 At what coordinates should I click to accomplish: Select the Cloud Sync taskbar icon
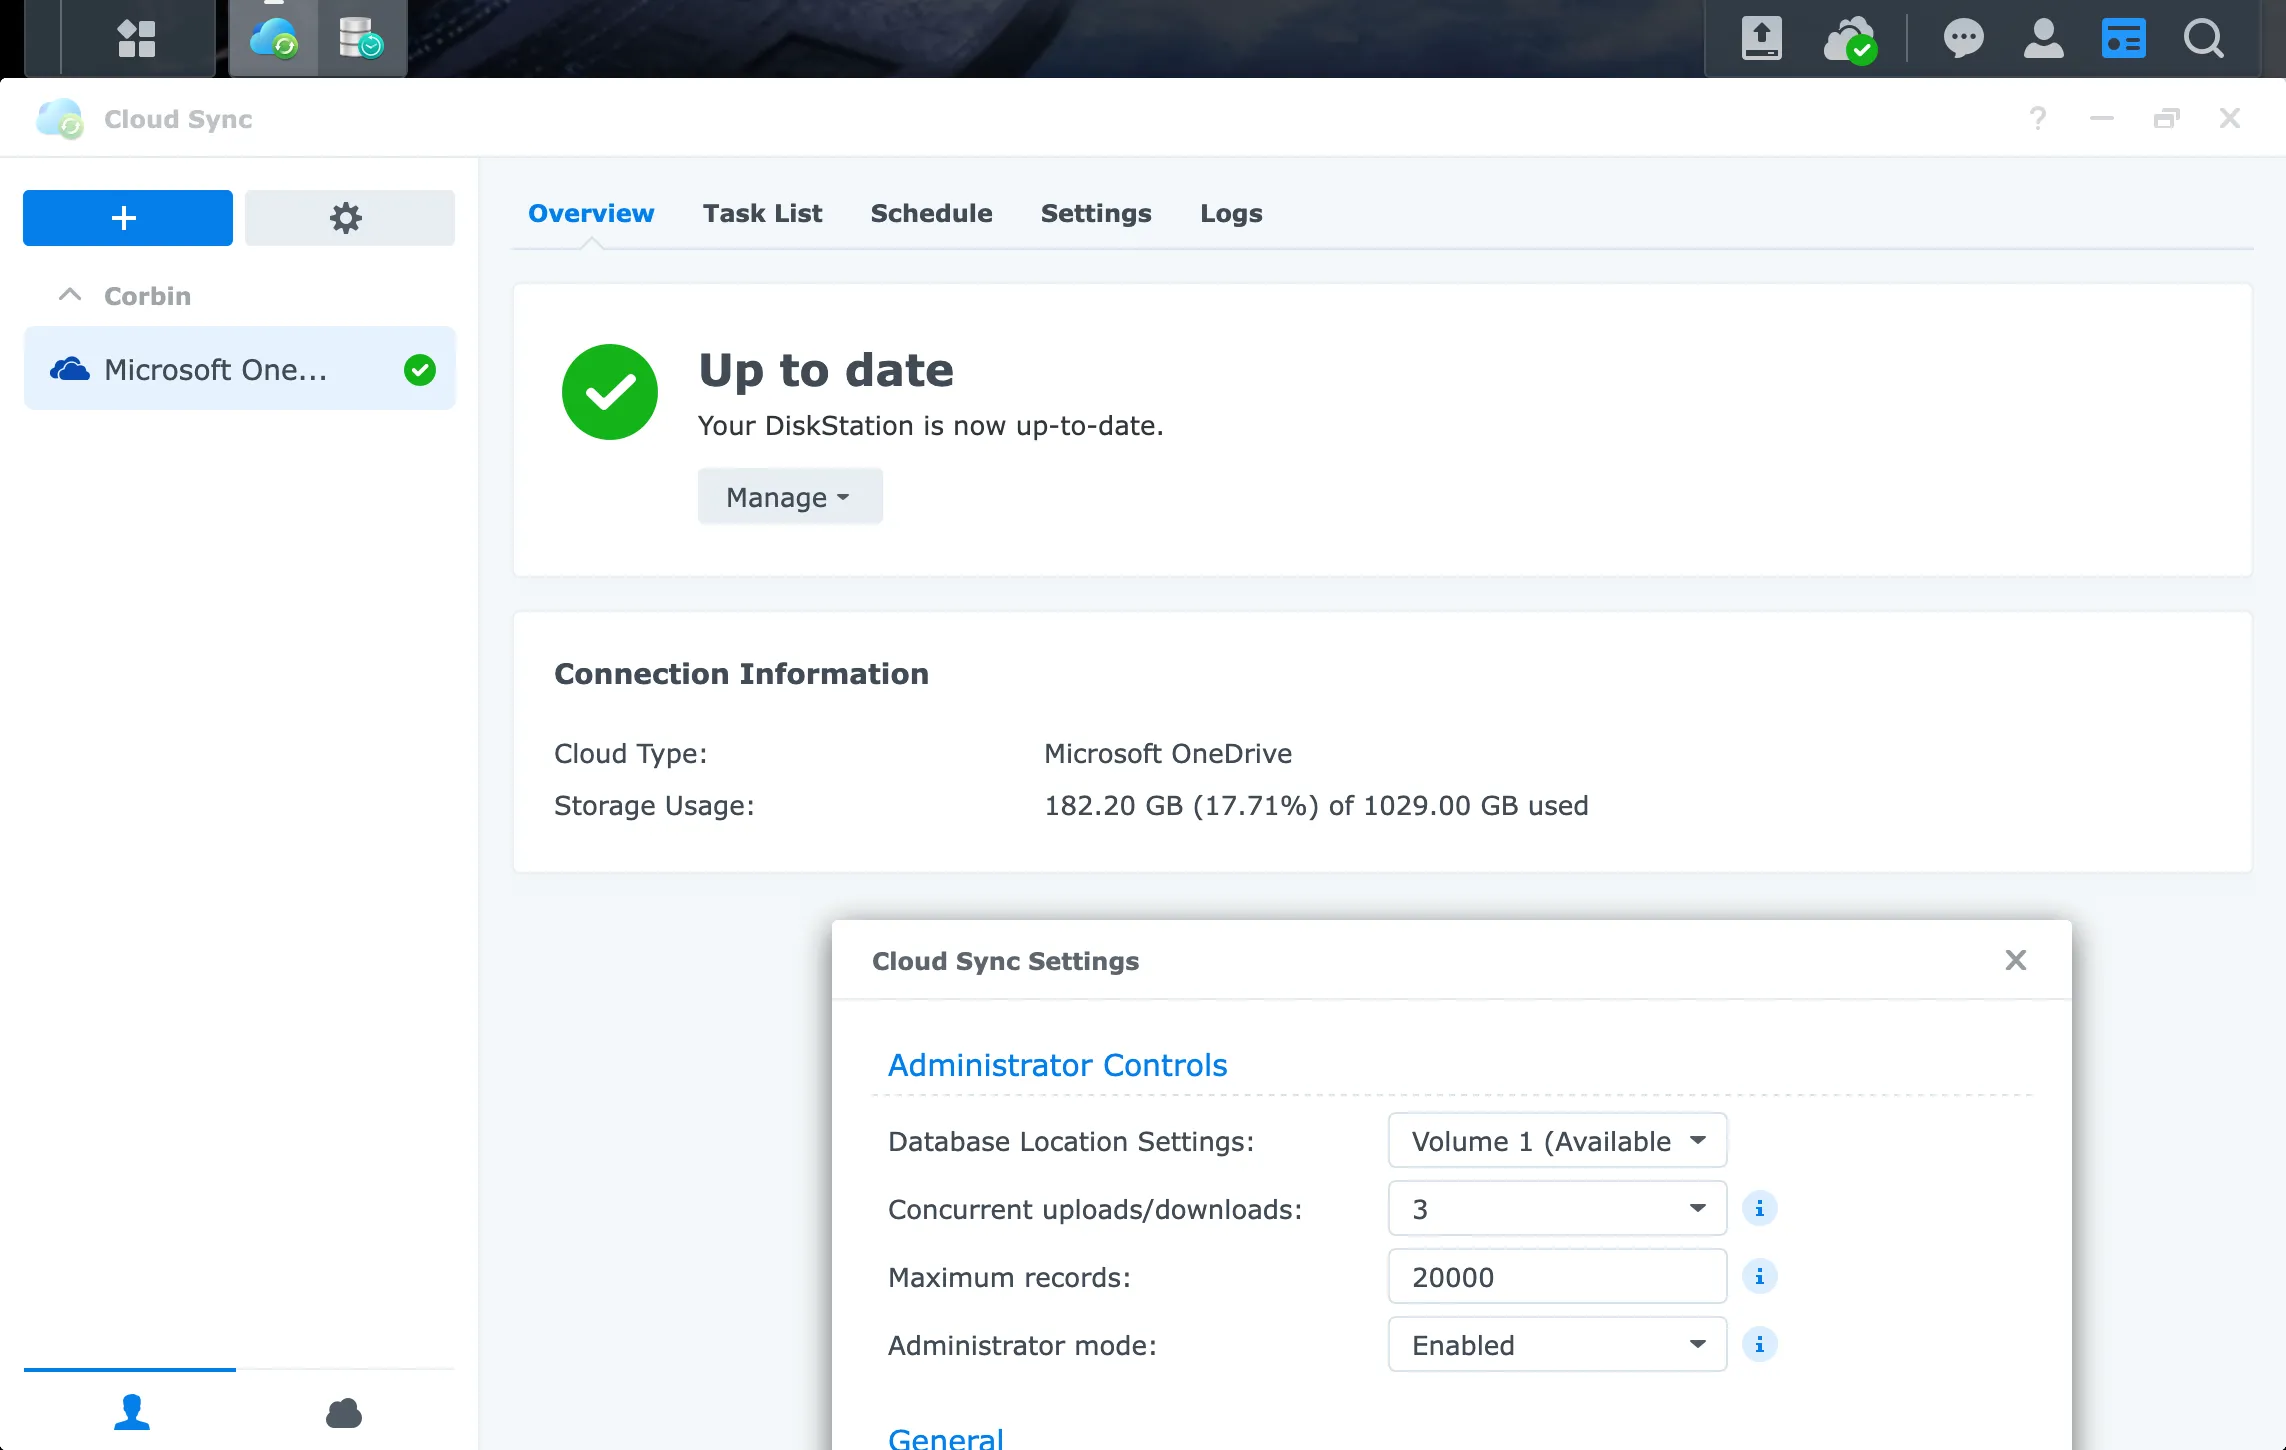point(274,39)
